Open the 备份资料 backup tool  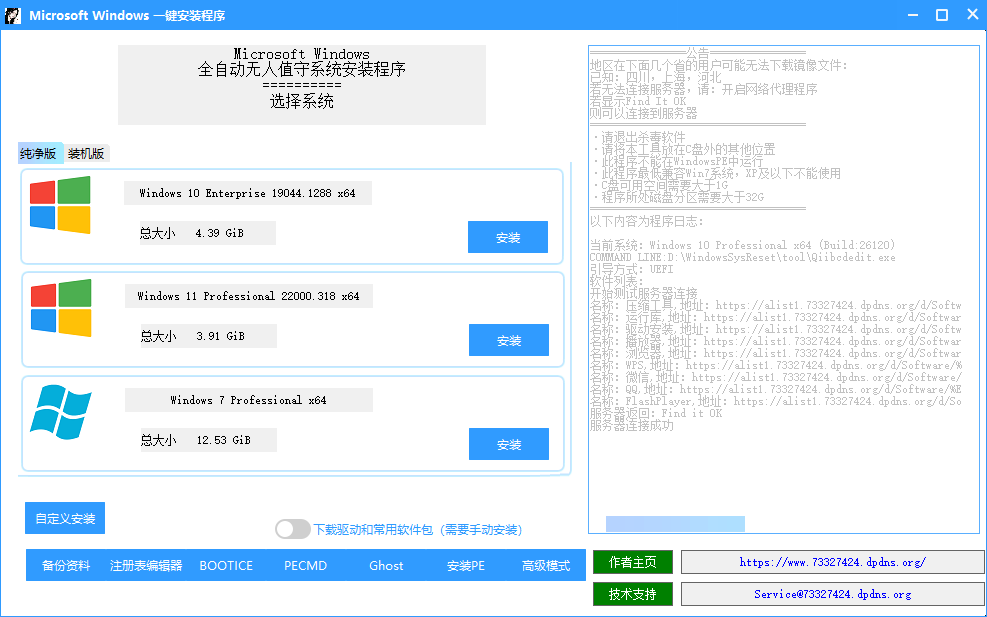point(66,565)
